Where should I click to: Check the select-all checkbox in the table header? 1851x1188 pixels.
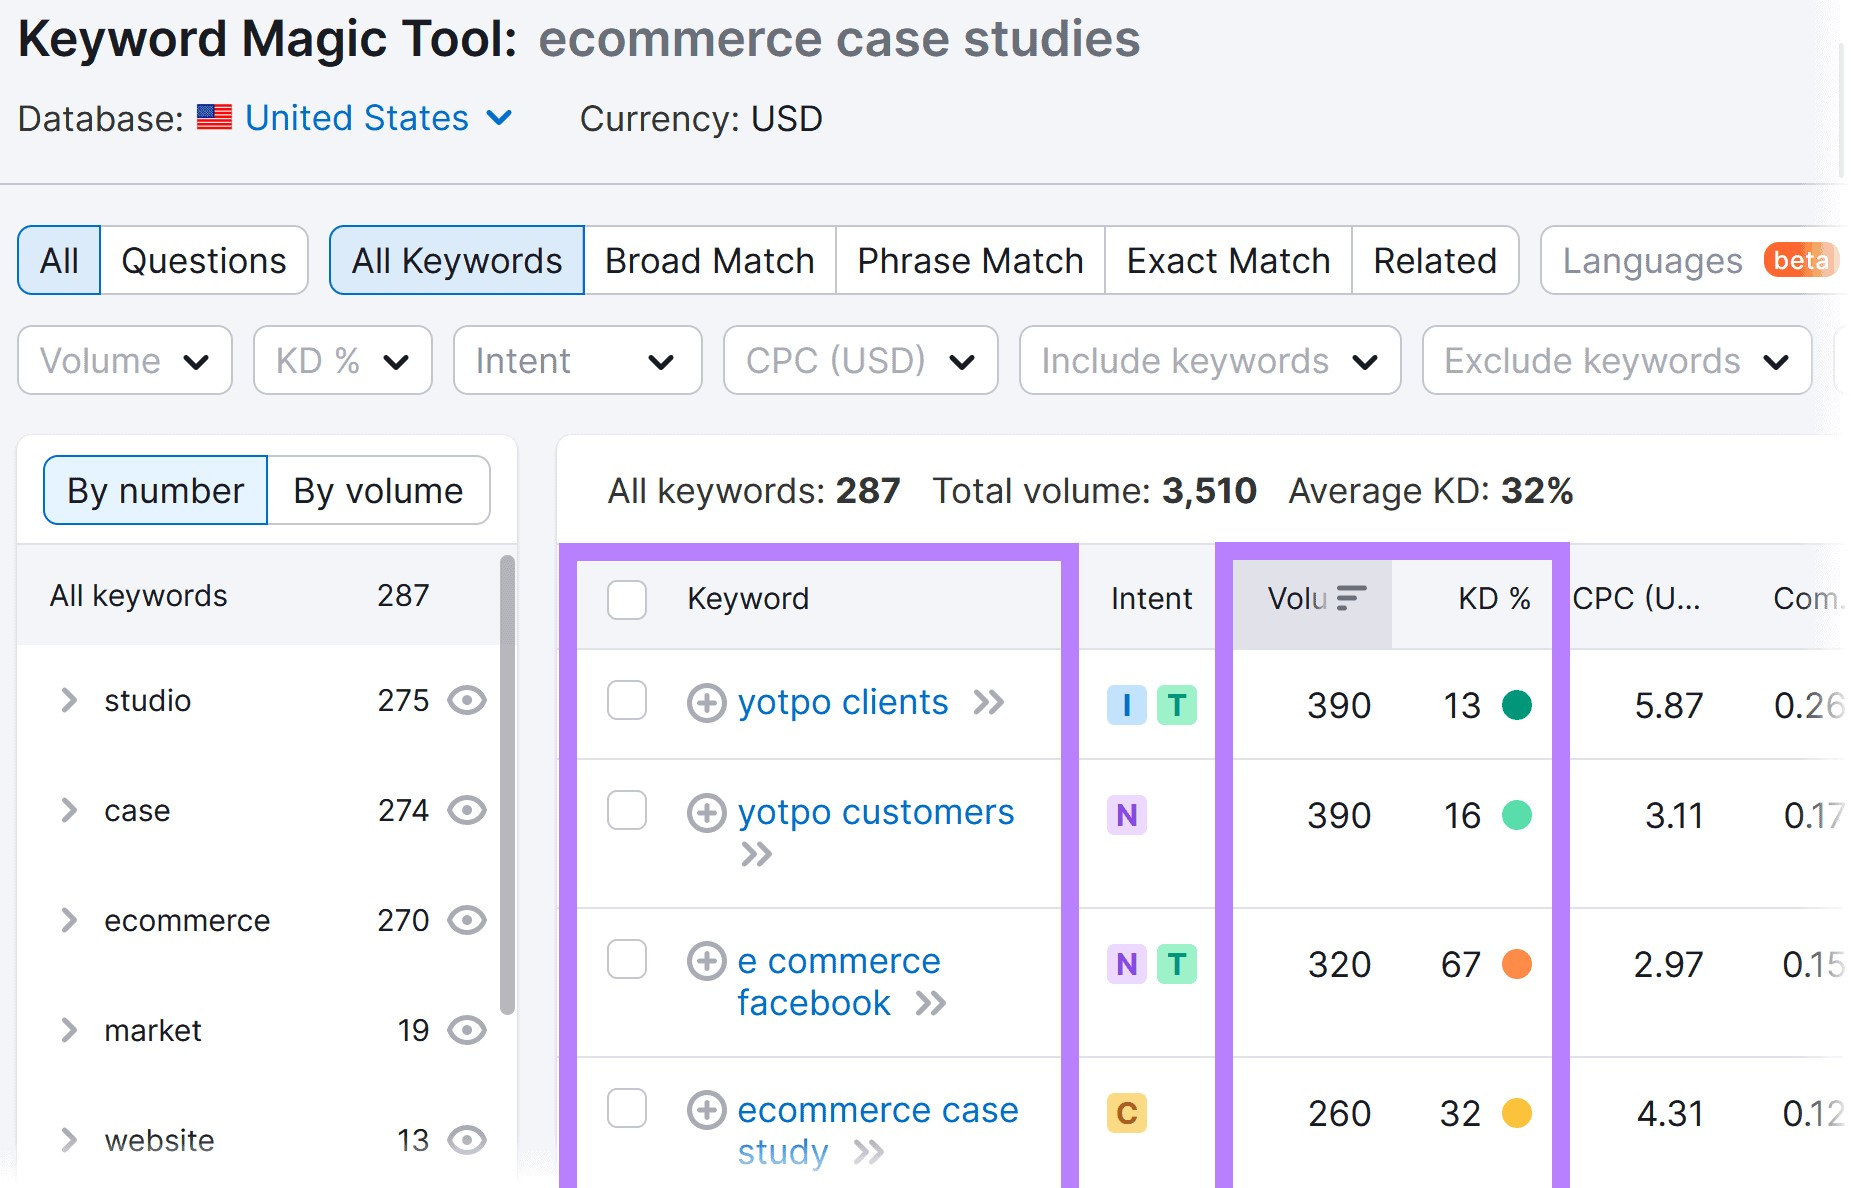(627, 599)
